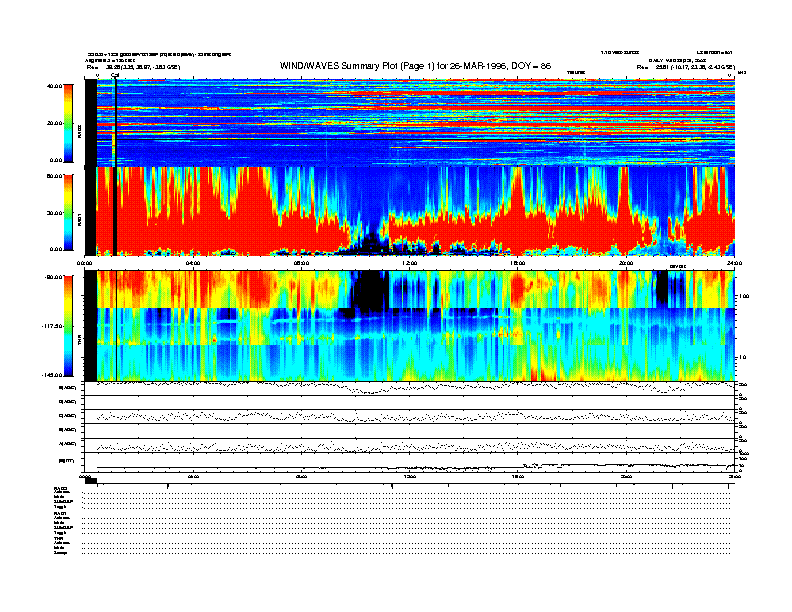Click the WIND/WAVES Summary Plot title

click(x=415, y=66)
